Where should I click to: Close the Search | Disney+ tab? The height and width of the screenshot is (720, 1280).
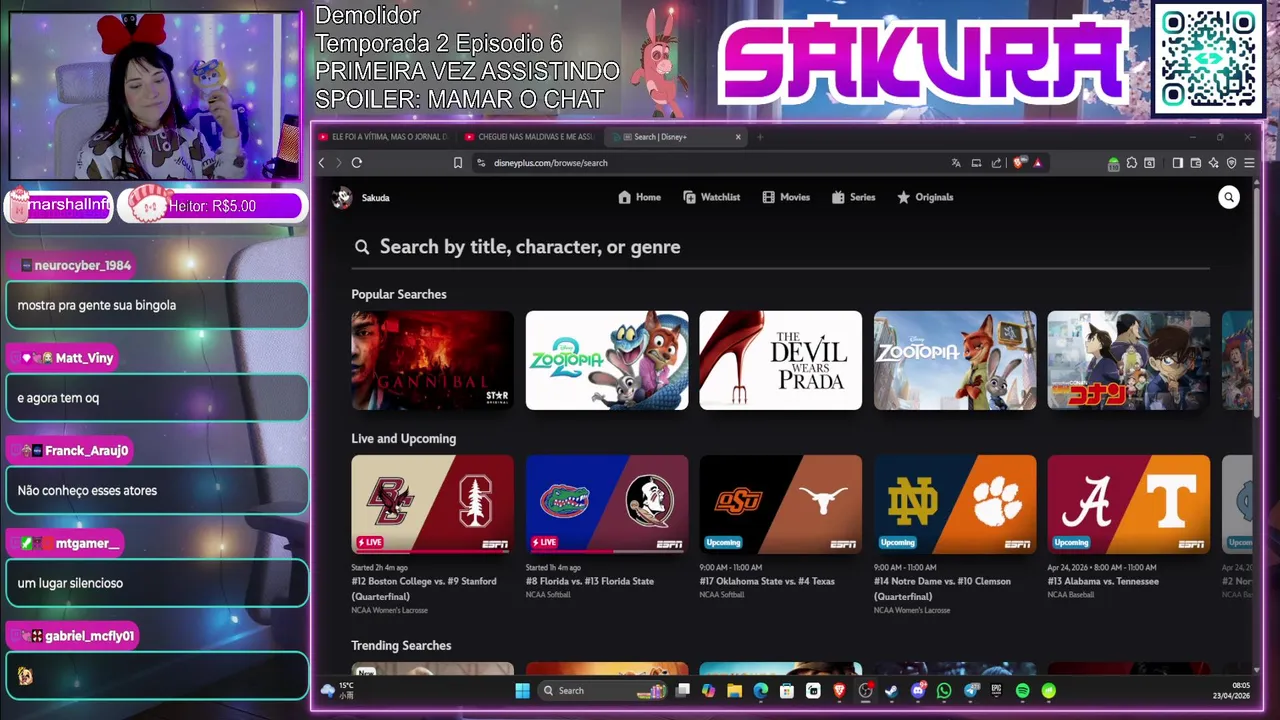pyautogui.click(x=739, y=137)
